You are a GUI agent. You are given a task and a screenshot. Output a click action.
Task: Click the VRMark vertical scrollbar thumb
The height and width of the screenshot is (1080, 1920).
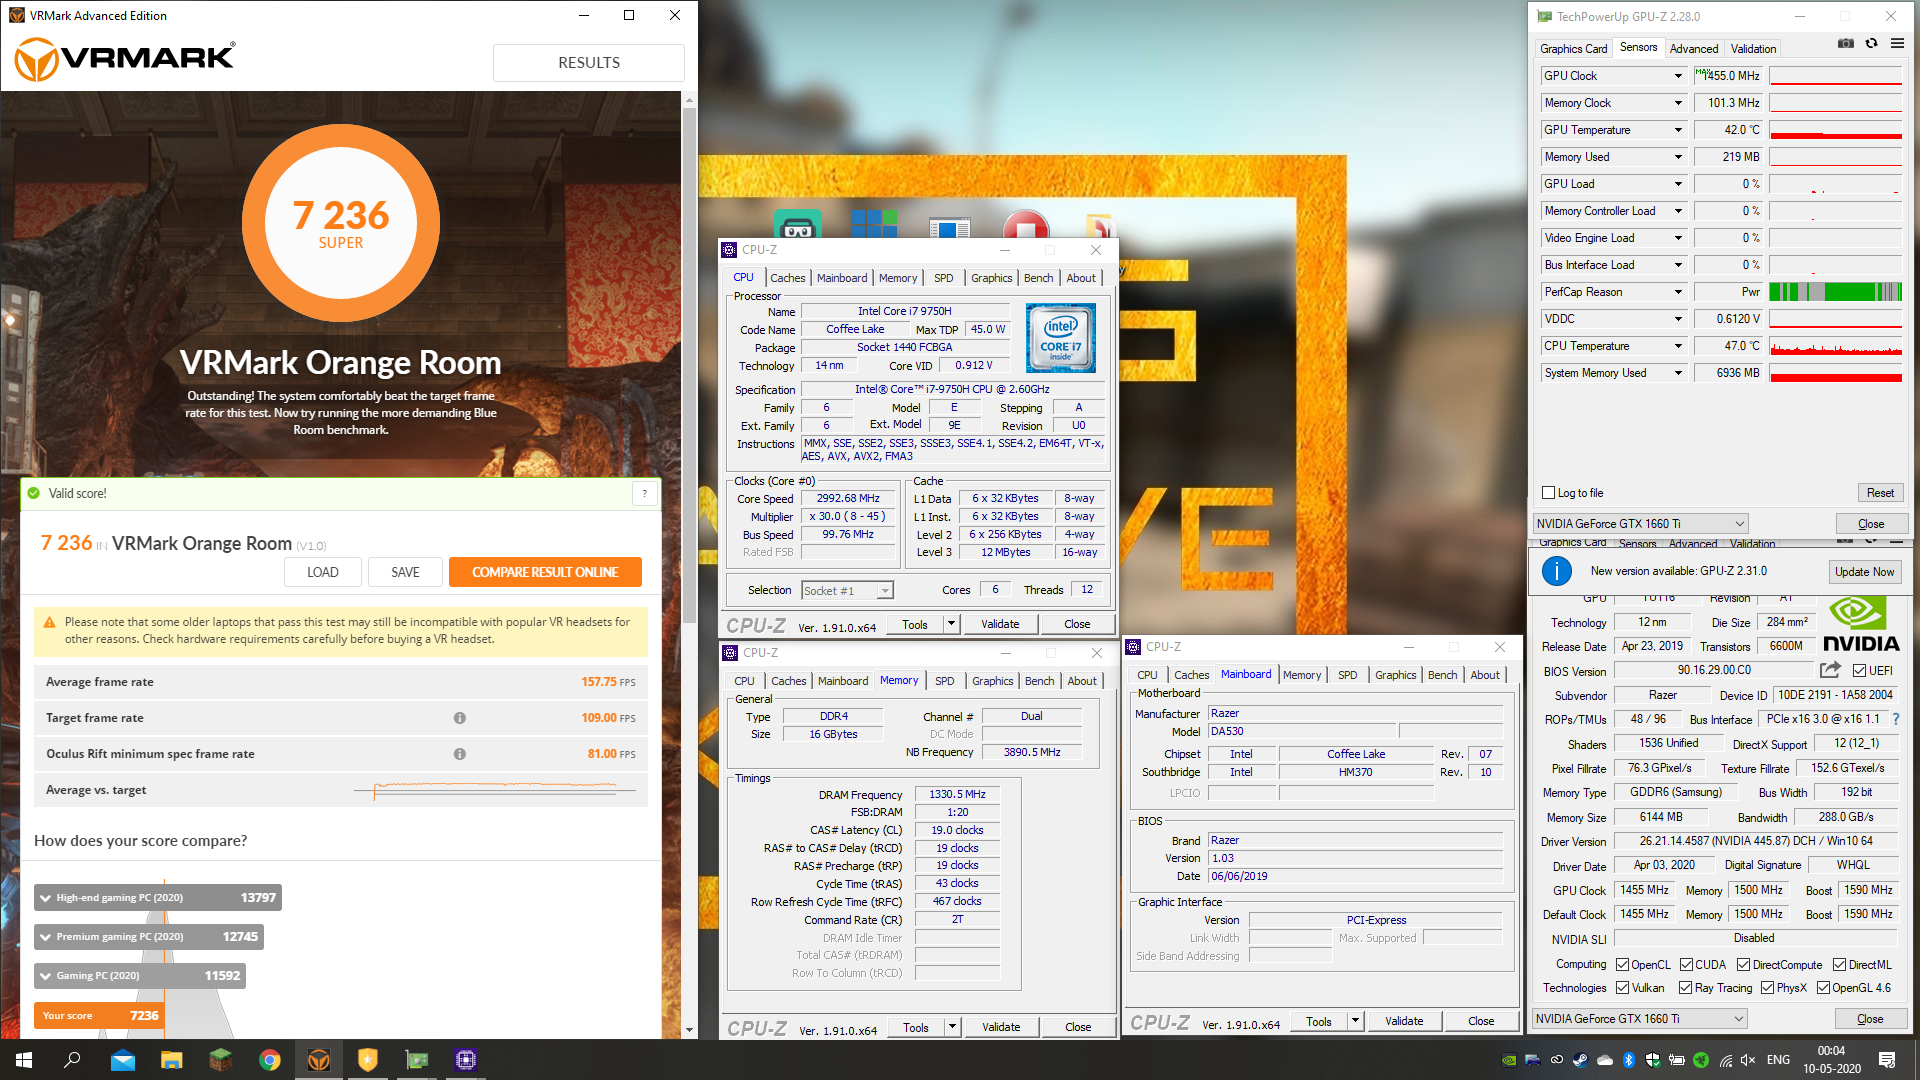[689, 365]
